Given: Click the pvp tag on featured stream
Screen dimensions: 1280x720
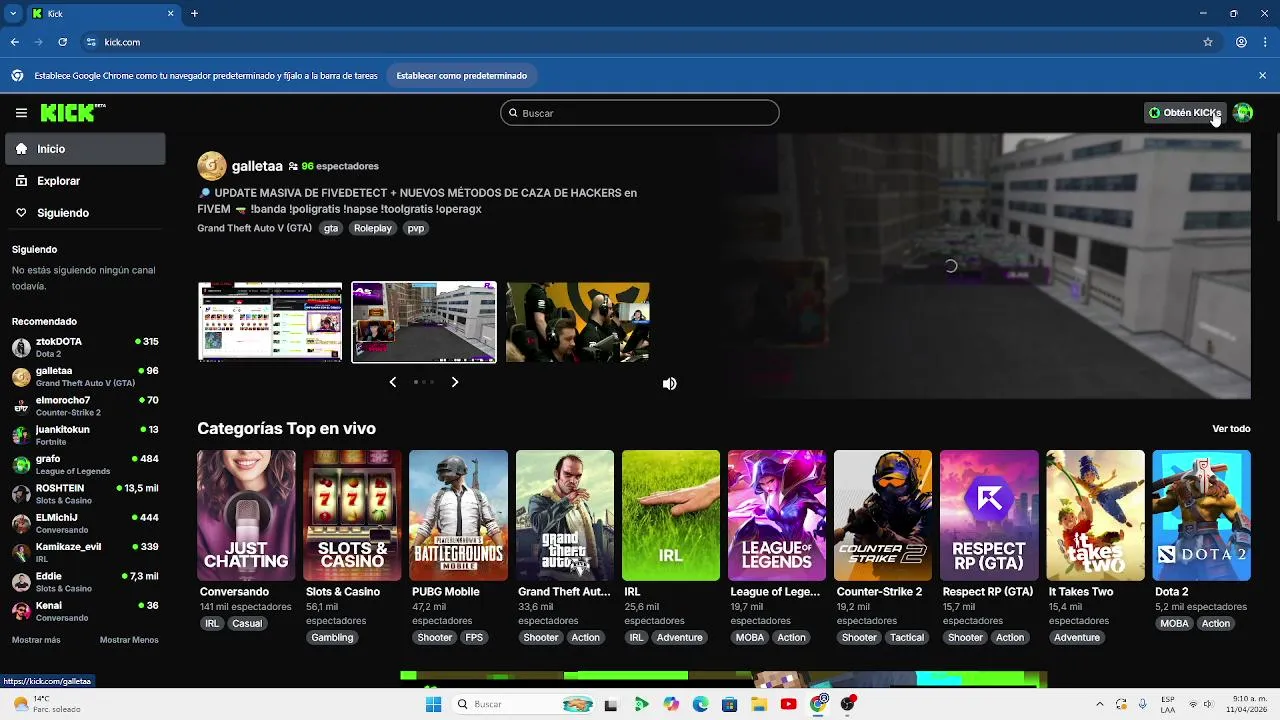Looking at the screenshot, I should [x=416, y=228].
